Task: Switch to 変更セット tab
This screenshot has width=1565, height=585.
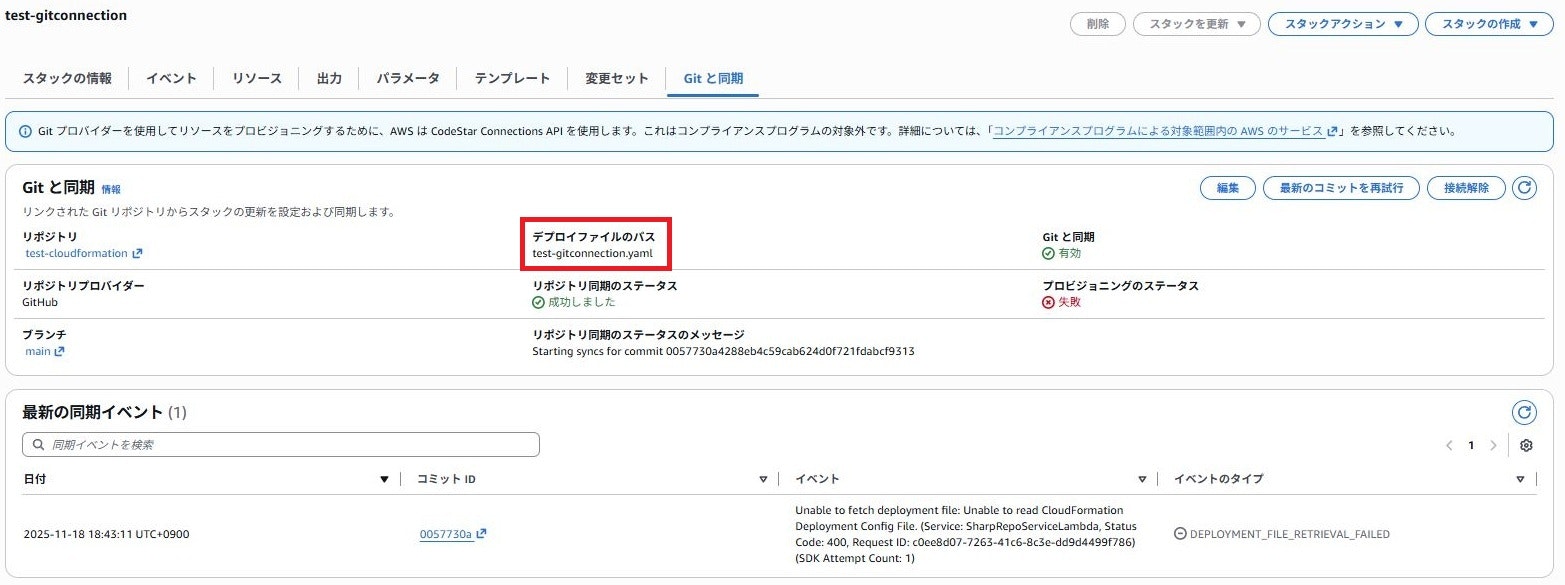Action: 617,78
